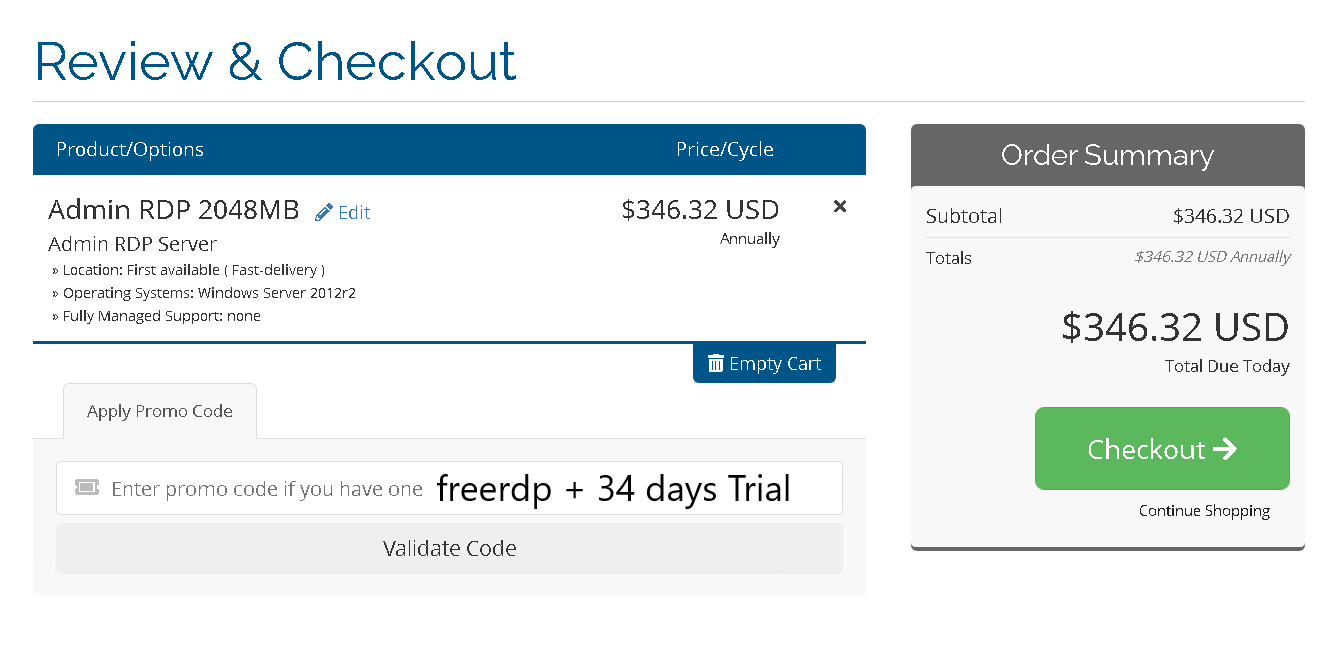
Task: Click the Operating Systems option line
Action: [x=203, y=293]
